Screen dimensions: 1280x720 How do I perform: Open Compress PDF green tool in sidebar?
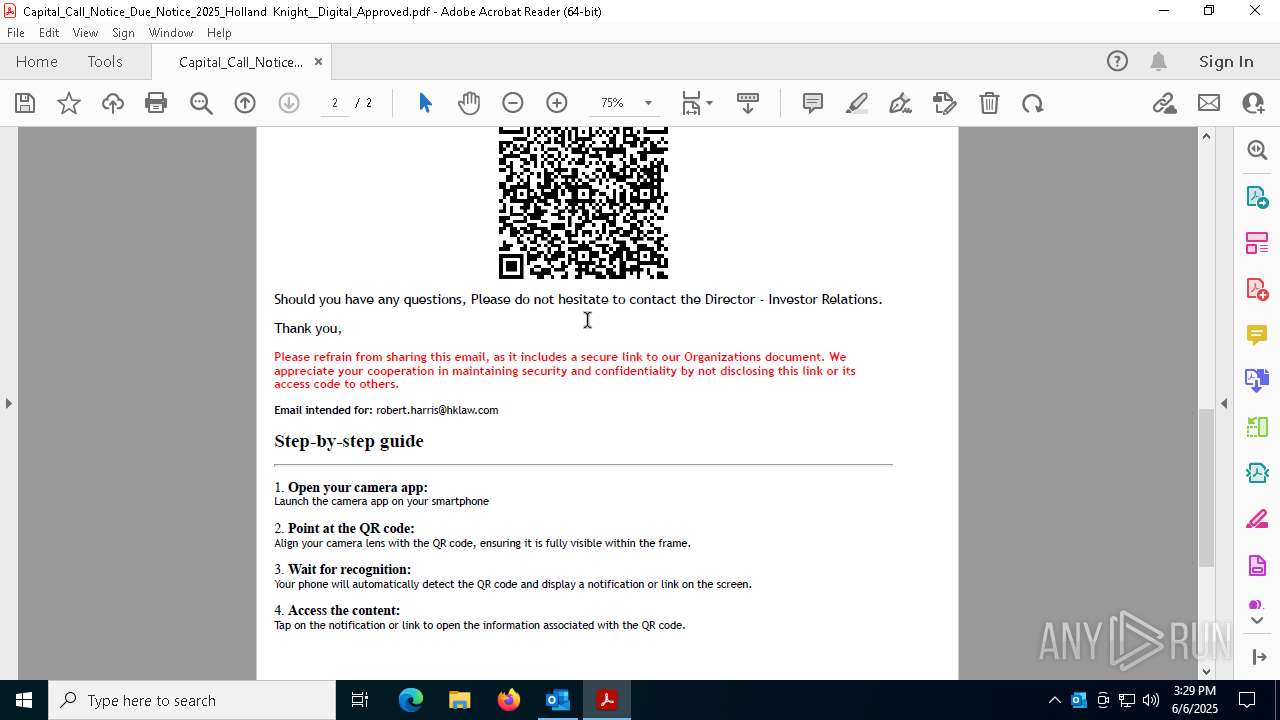(1257, 427)
